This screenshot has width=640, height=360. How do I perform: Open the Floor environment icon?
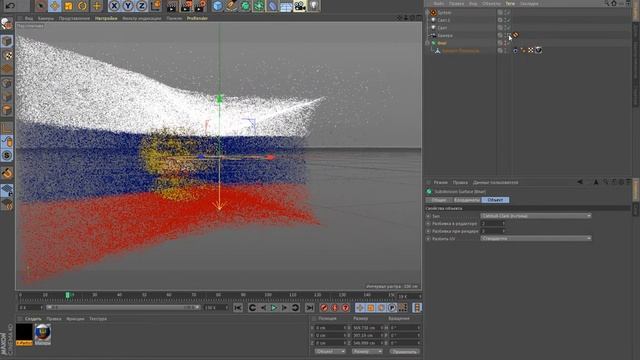[286, 6]
